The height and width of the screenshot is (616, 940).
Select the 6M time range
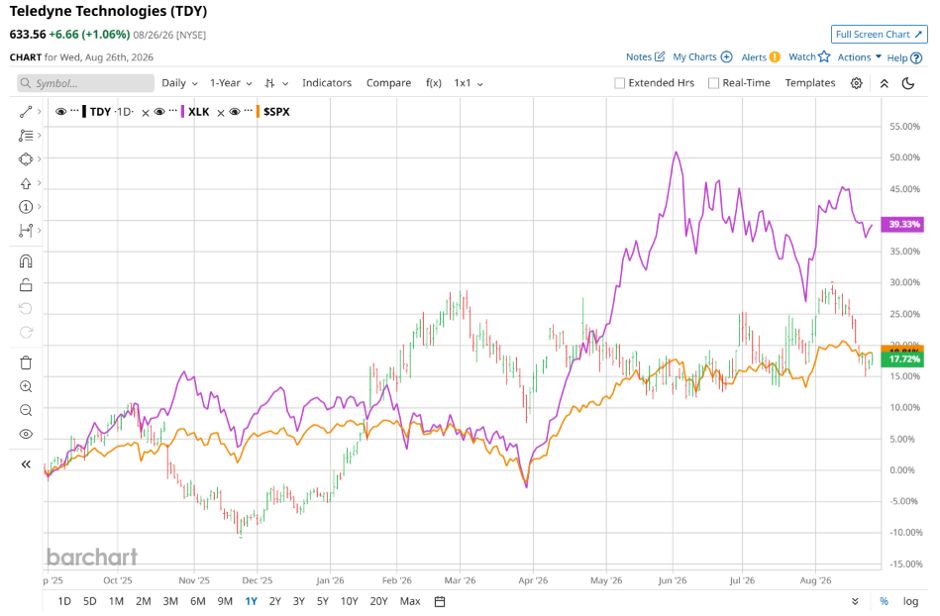(198, 602)
